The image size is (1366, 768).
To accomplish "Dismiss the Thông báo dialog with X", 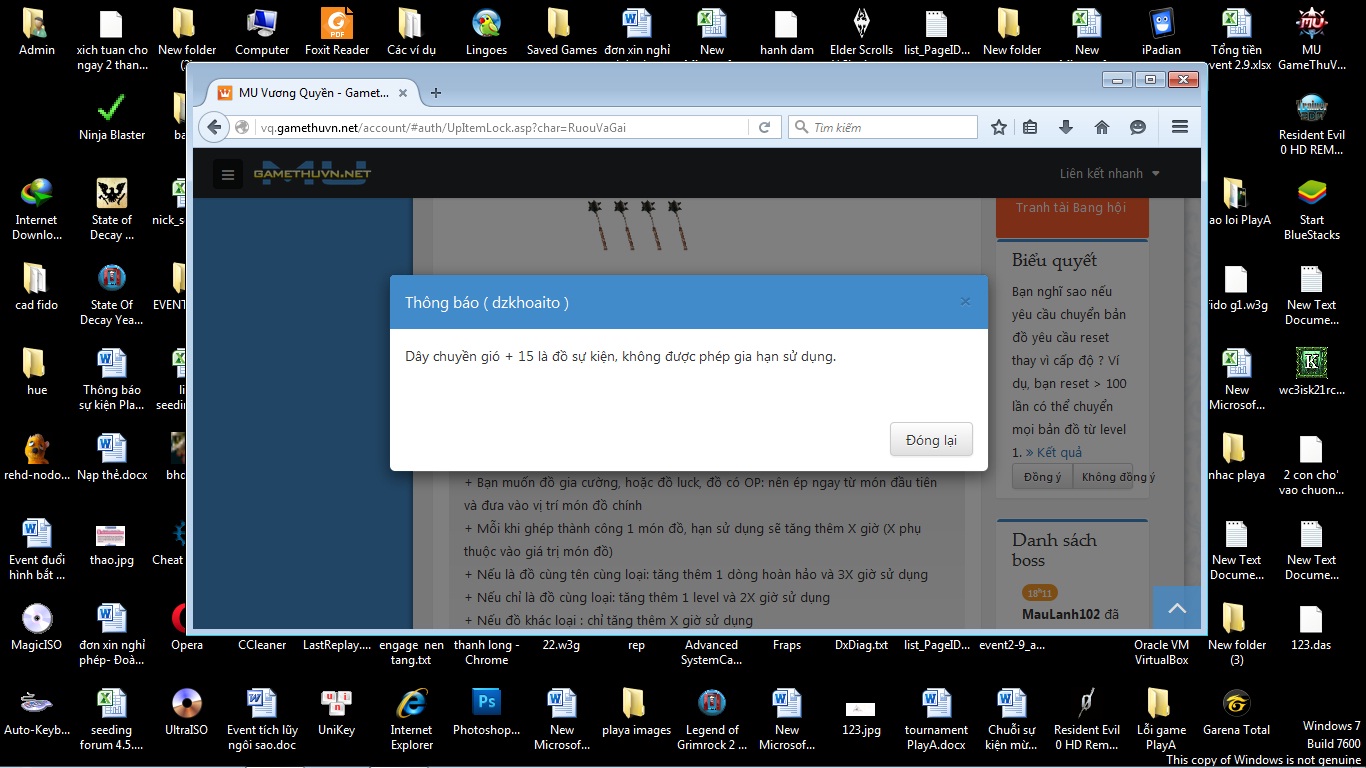I will point(965,301).
